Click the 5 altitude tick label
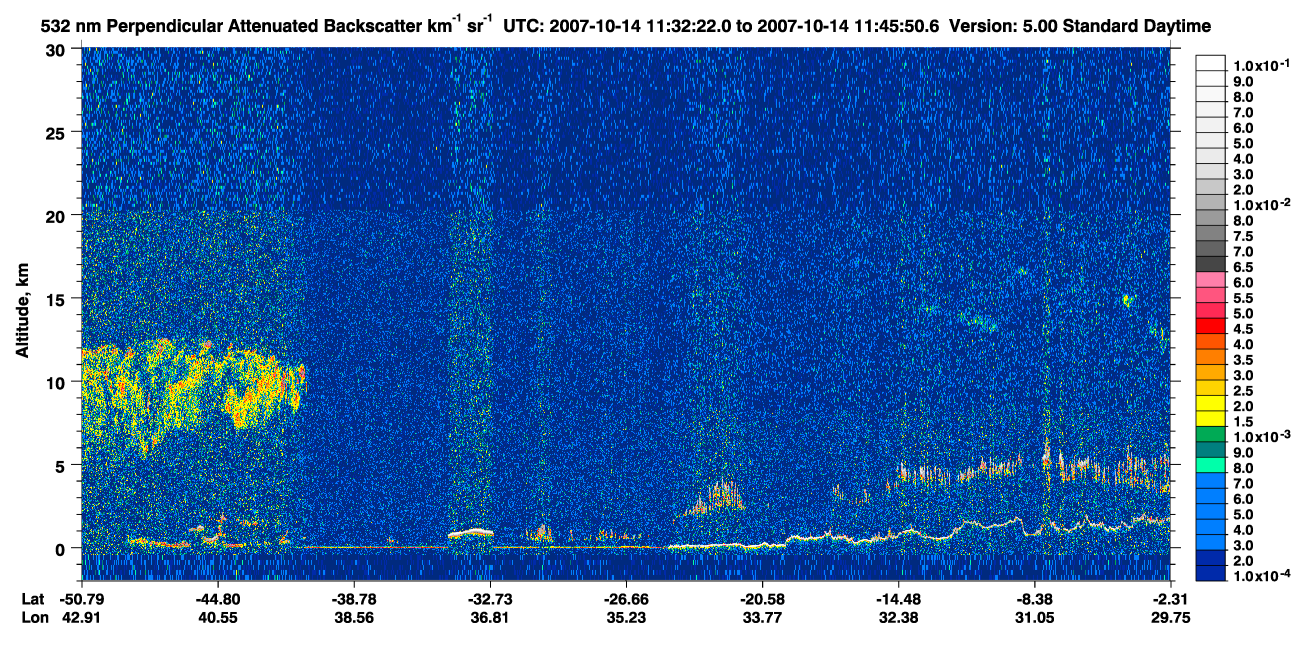Screen dimensions: 1300x667 62,465
